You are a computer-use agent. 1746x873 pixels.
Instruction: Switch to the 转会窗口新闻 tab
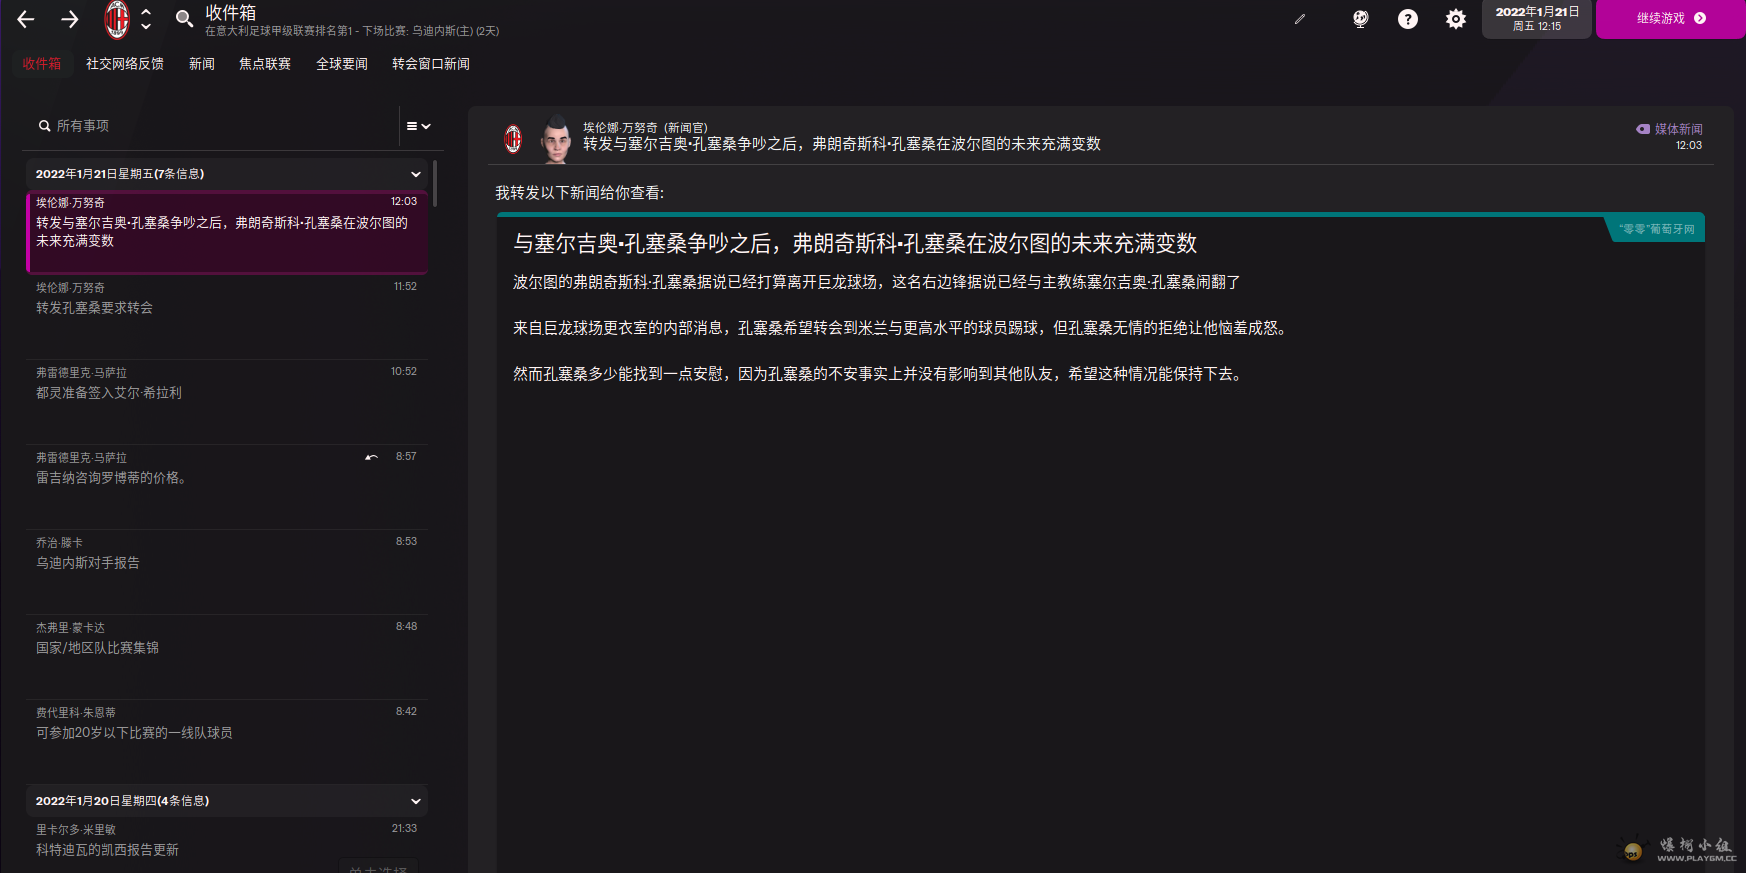click(x=431, y=64)
